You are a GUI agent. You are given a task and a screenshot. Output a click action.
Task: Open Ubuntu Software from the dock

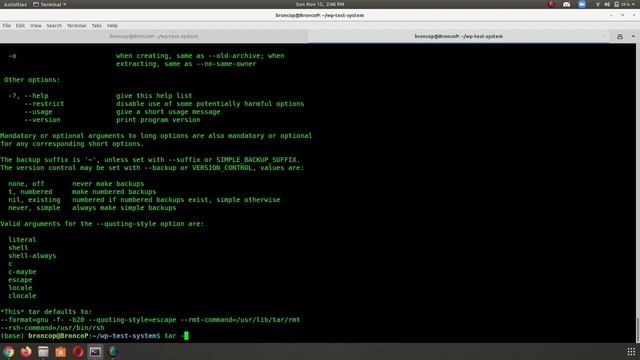(x=60, y=351)
